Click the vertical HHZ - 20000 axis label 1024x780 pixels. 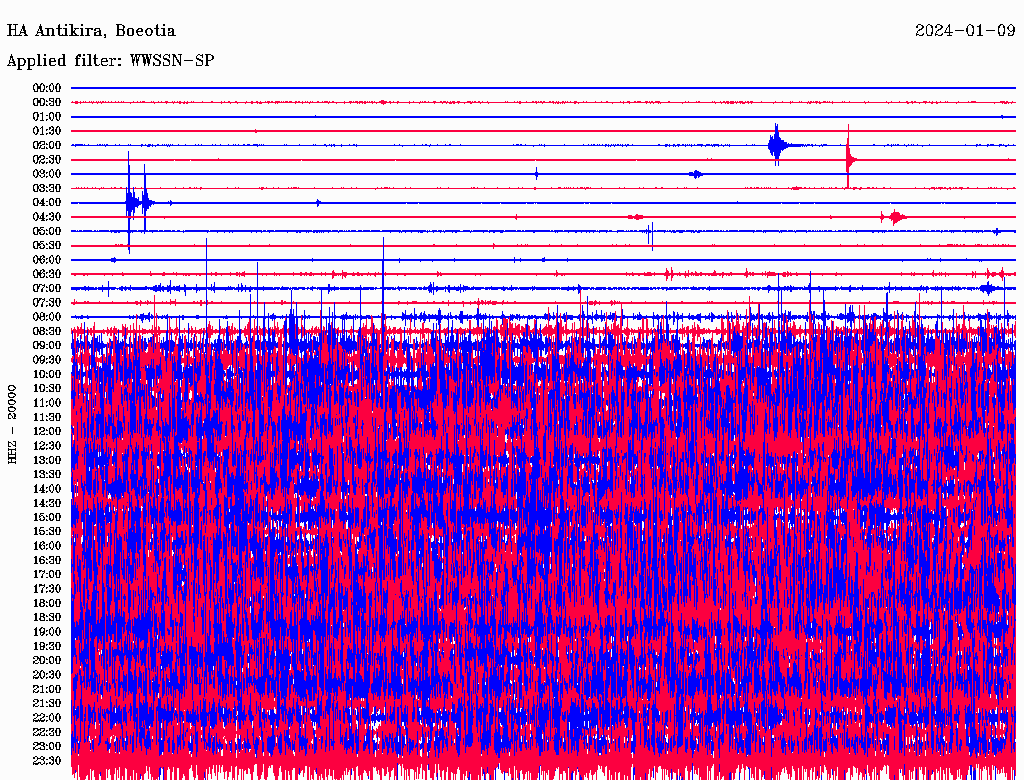pyautogui.click(x=13, y=423)
